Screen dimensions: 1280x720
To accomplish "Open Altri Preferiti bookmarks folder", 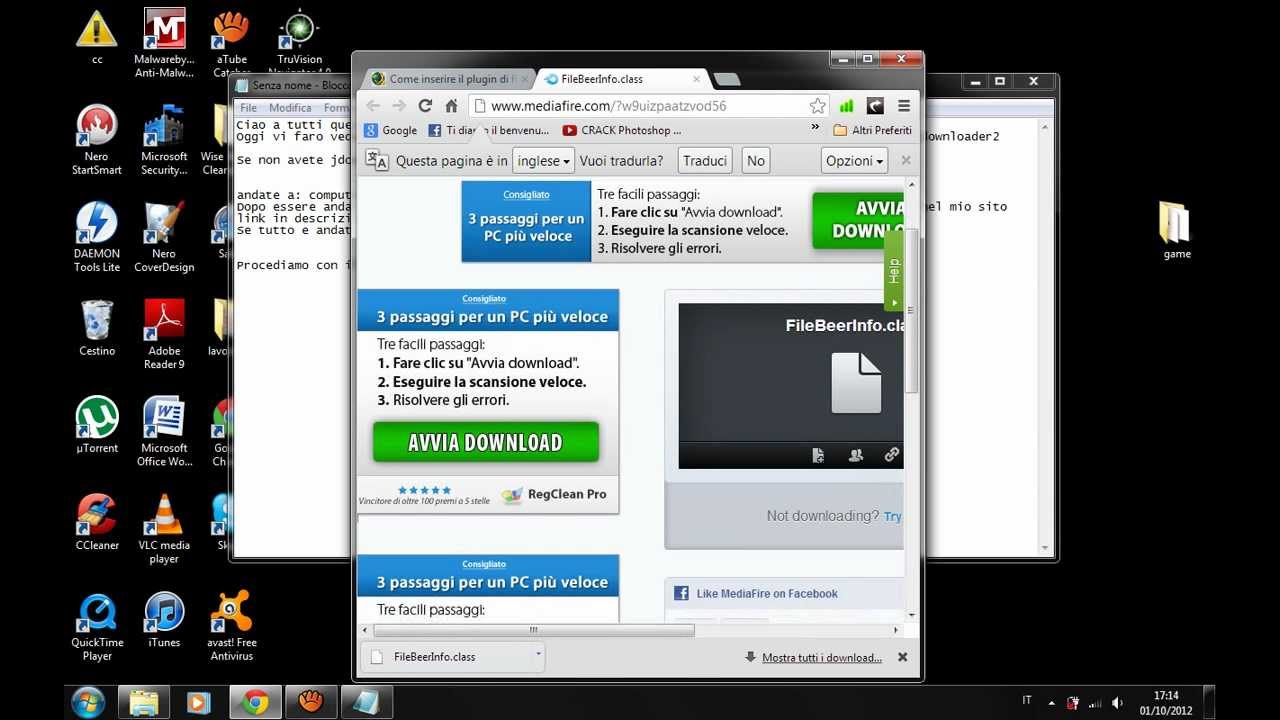I will pos(873,130).
